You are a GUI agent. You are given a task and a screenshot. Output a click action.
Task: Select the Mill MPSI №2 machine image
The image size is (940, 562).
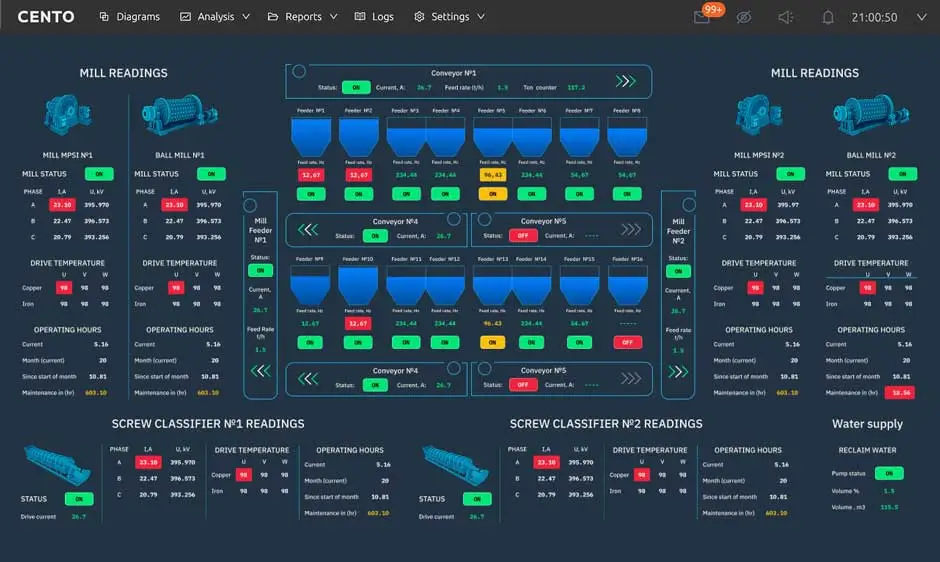point(758,114)
